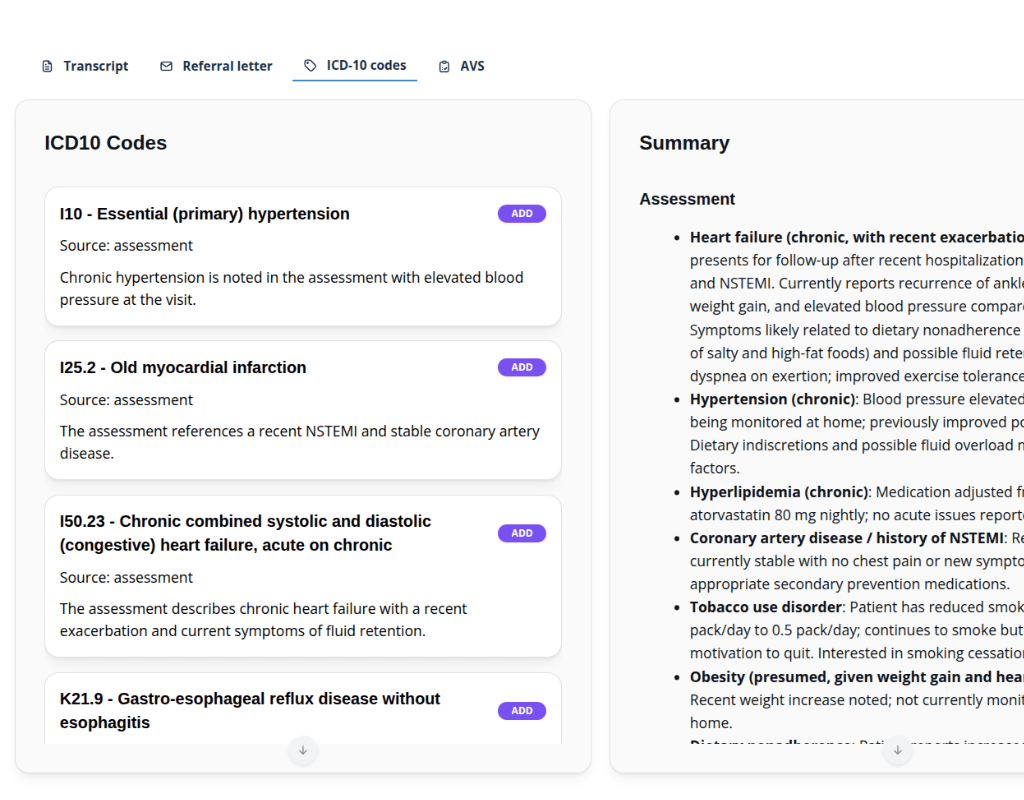The width and height of the screenshot is (1024, 800).
Task: Click the down-arrow icon below the ICD10 list
Action: [303, 751]
